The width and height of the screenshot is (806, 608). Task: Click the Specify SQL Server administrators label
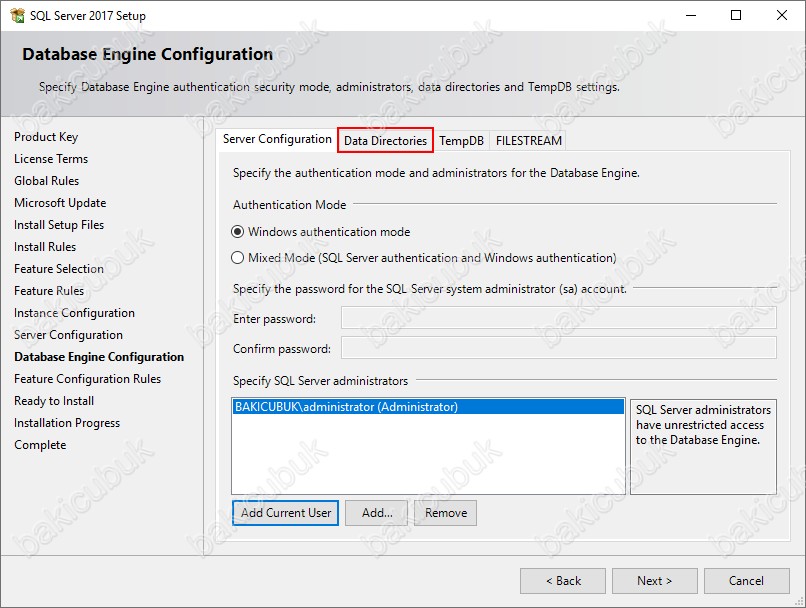(x=320, y=381)
